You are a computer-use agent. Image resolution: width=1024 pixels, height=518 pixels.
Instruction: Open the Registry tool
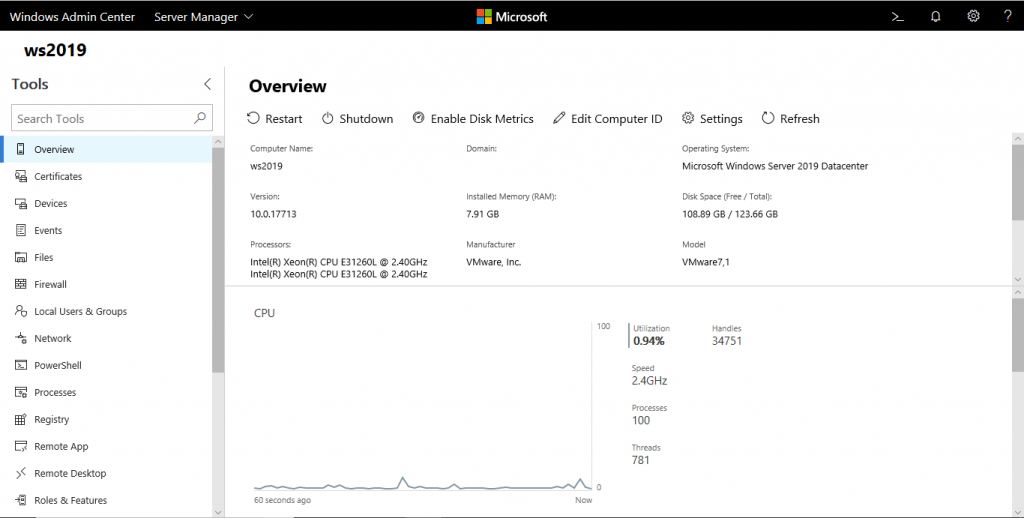[x=107, y=419]
